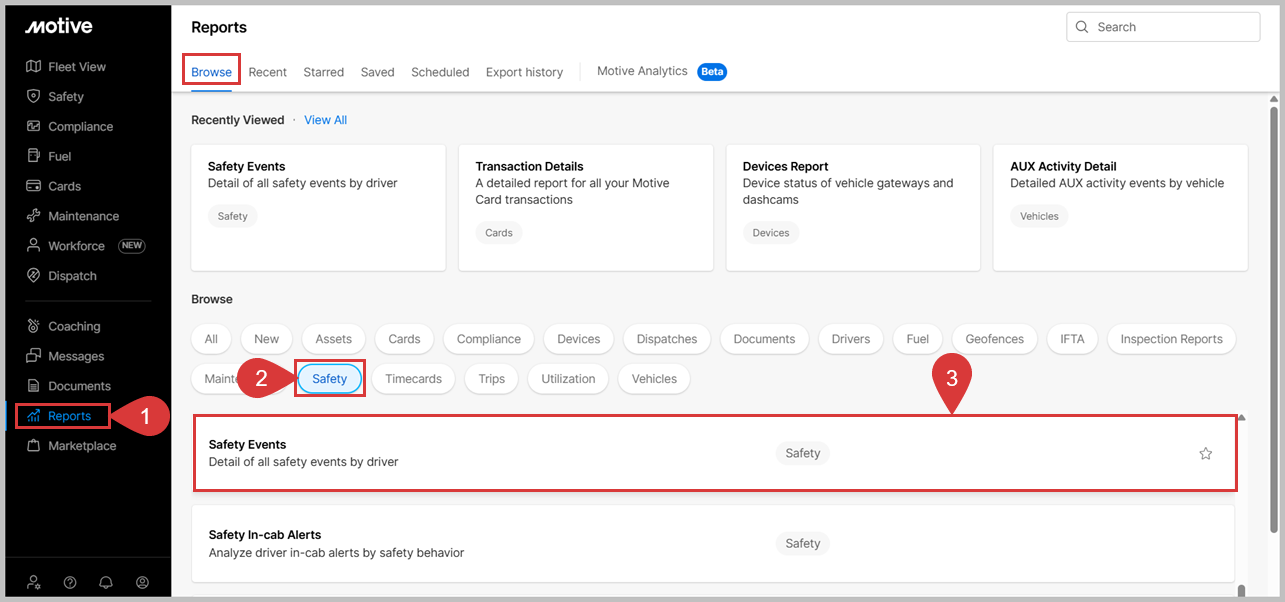Image resolution: width=1285 pixels, height=602 pixels.
Task: Show notifications with the bell icon
Action: click(106, 582)
